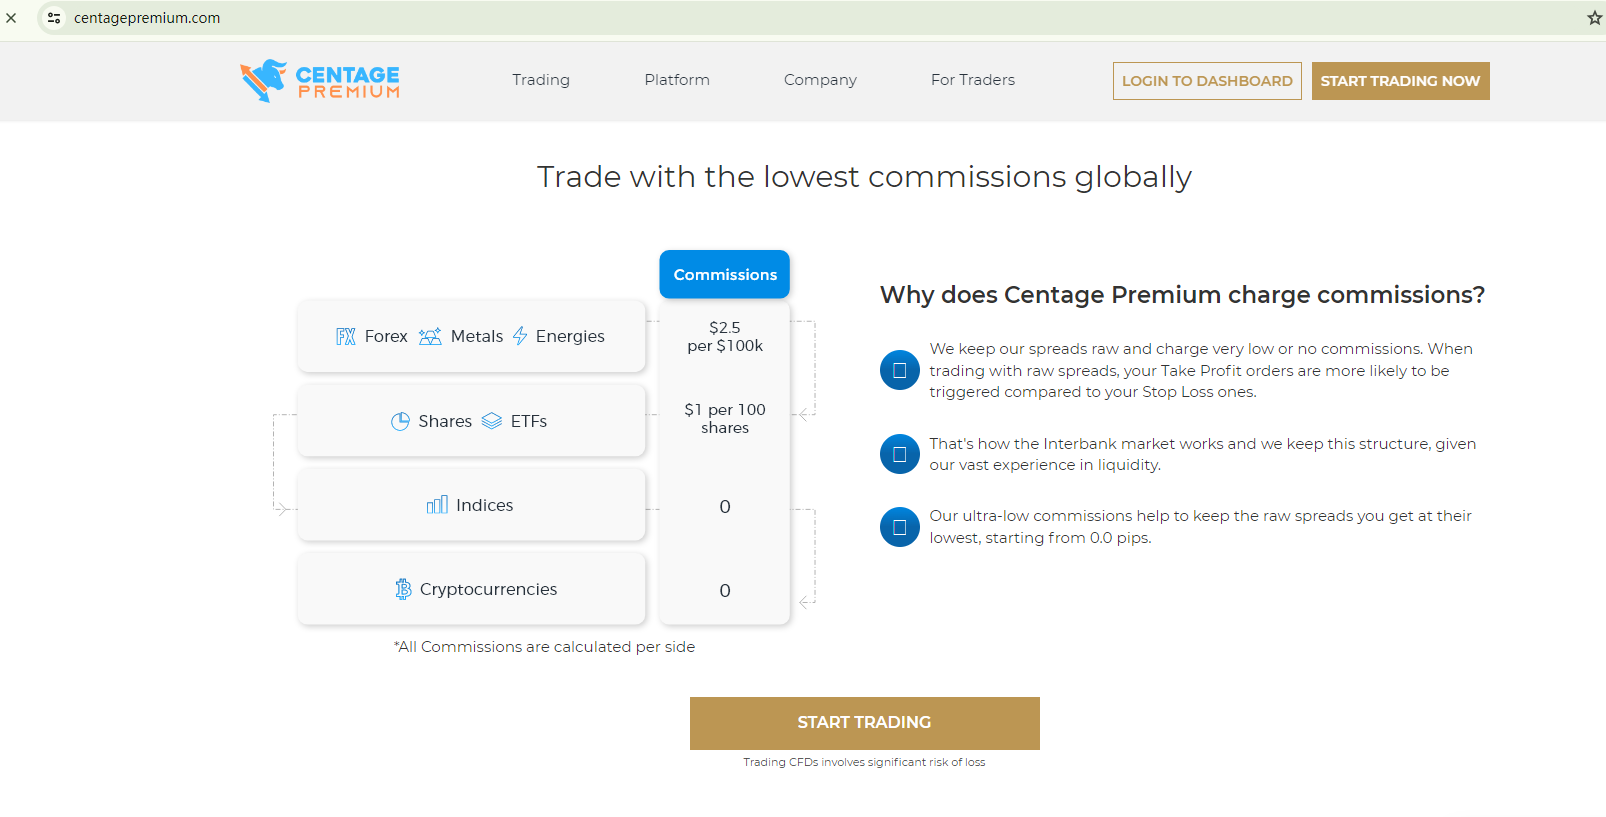Screen dimensions: 1606x817
Task: Expand the For Traders menu
Action: coord(973,80)
